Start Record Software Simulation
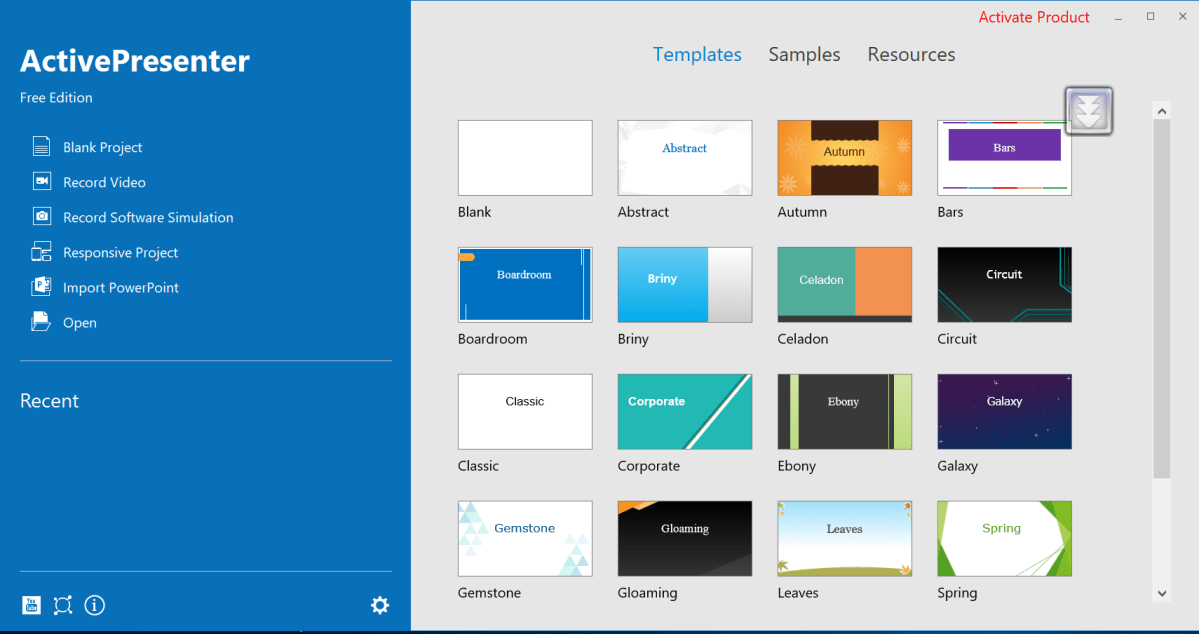Image resolution: width=1199 pixels, height=634 pixels. pyautogui.click(x=147, y=217)
